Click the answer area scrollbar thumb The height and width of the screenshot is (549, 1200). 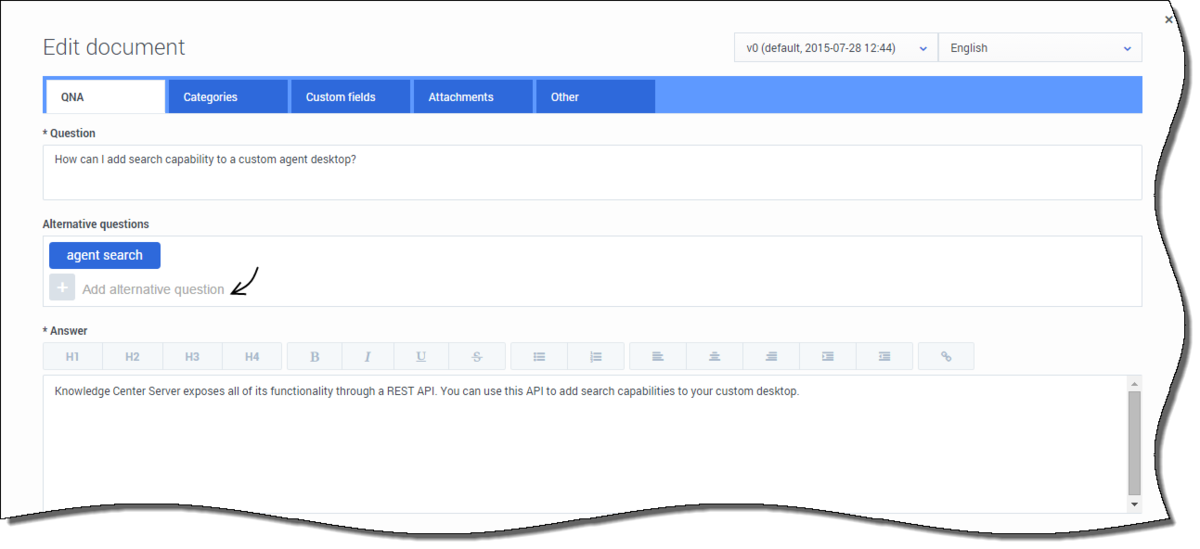[1134, 443]
